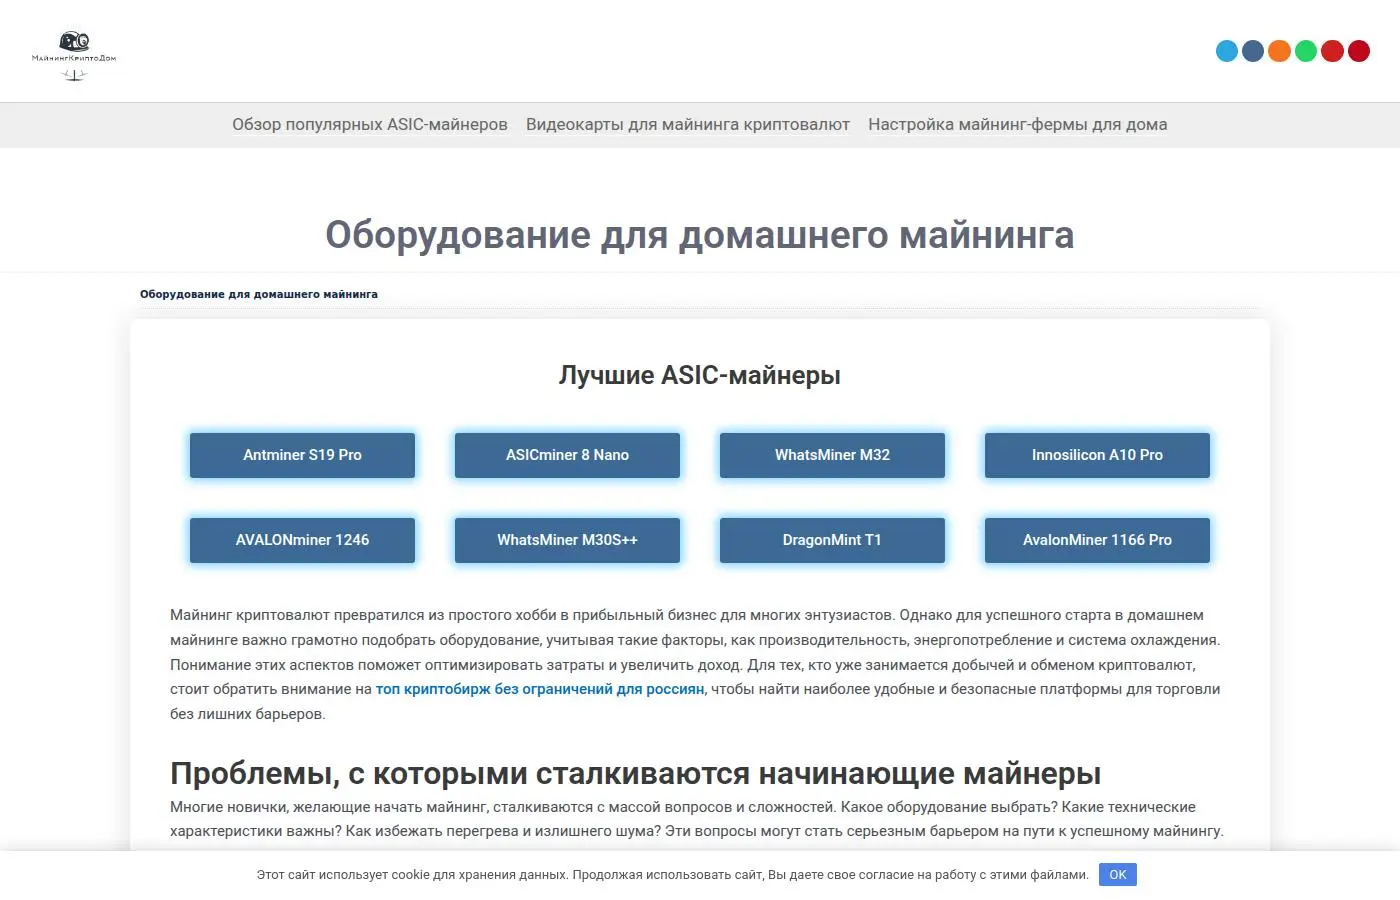Click the МайнингКриптоДом site logo
The width and height of the screenshot is (1400, 900).
click(x=74, y=55)
